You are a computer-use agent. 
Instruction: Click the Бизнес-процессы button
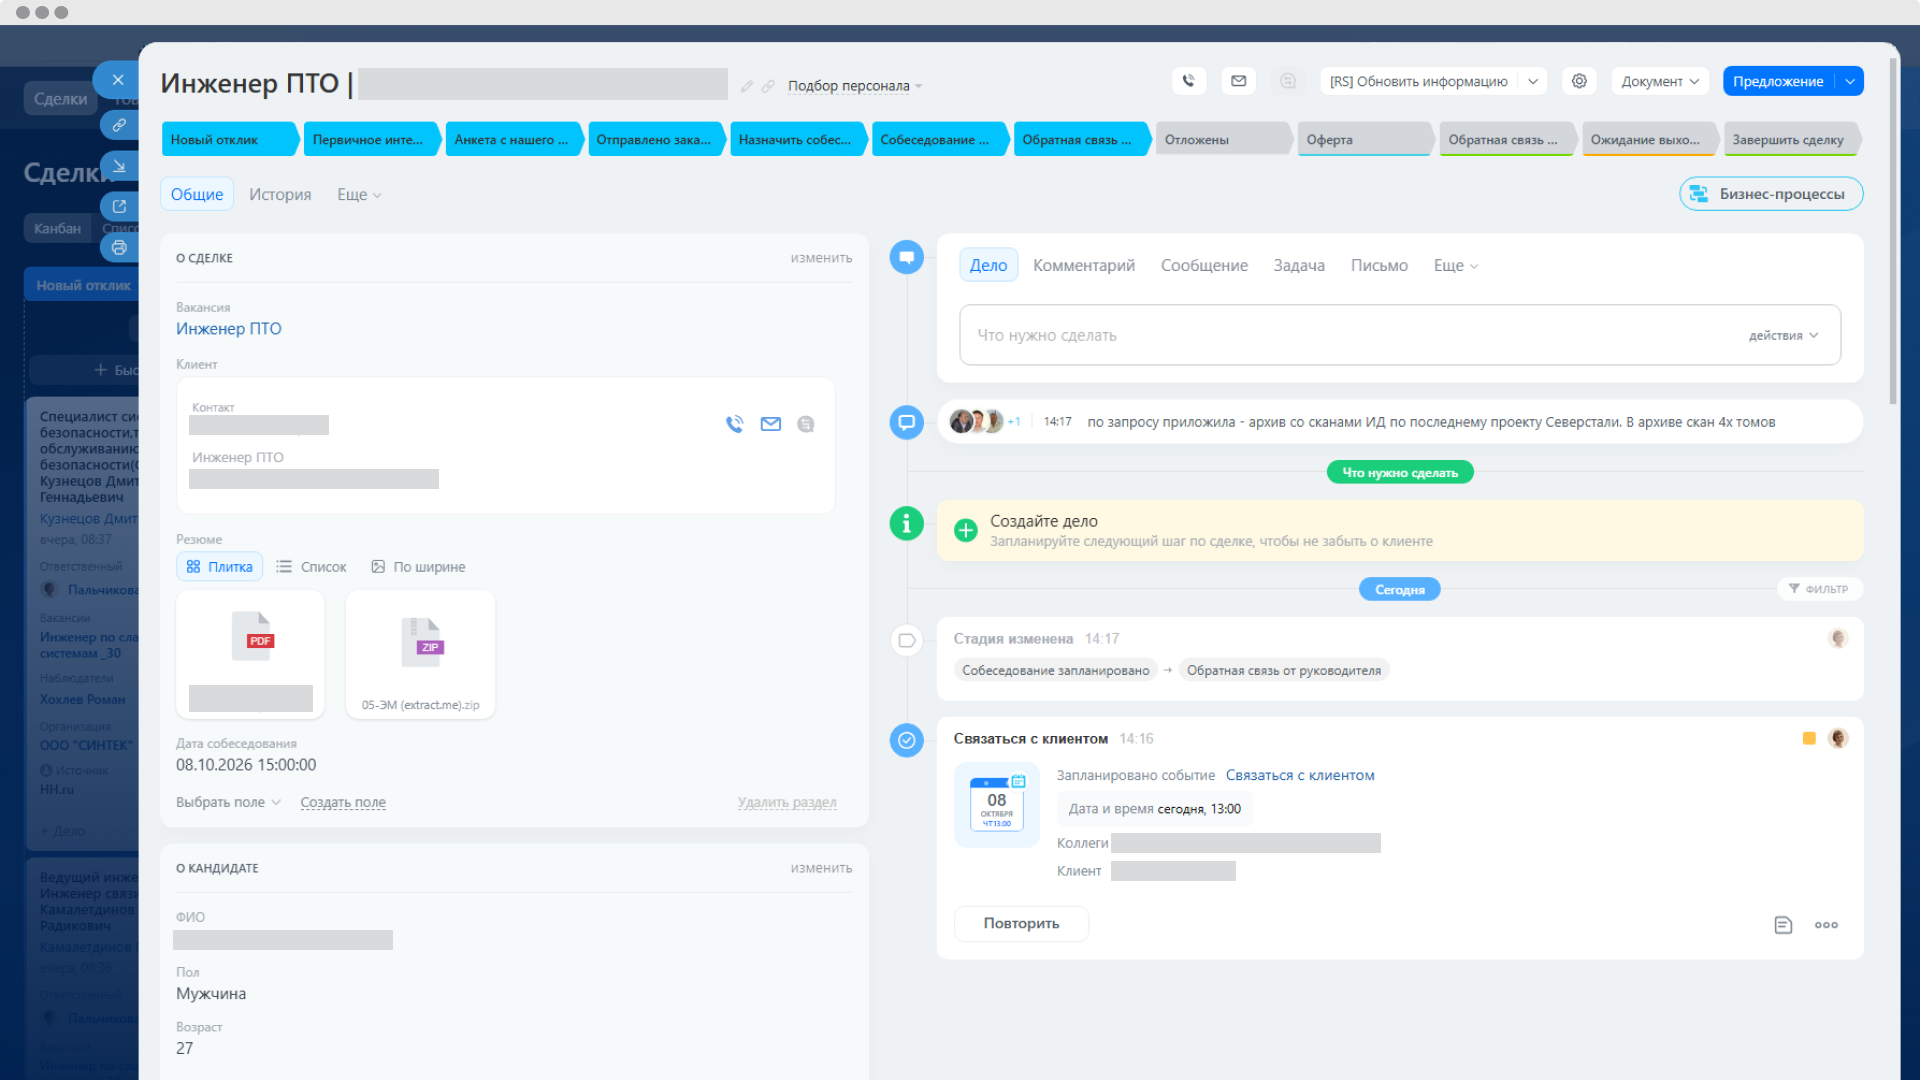[1771, 194]
